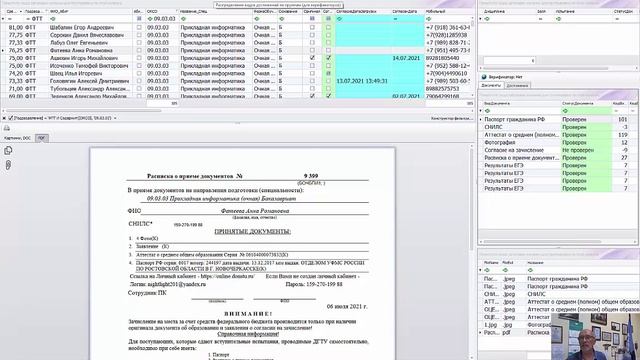Open the Конструктор фильтра editor
Viewport: 640px width, 360px height.
tap(451, 118)
